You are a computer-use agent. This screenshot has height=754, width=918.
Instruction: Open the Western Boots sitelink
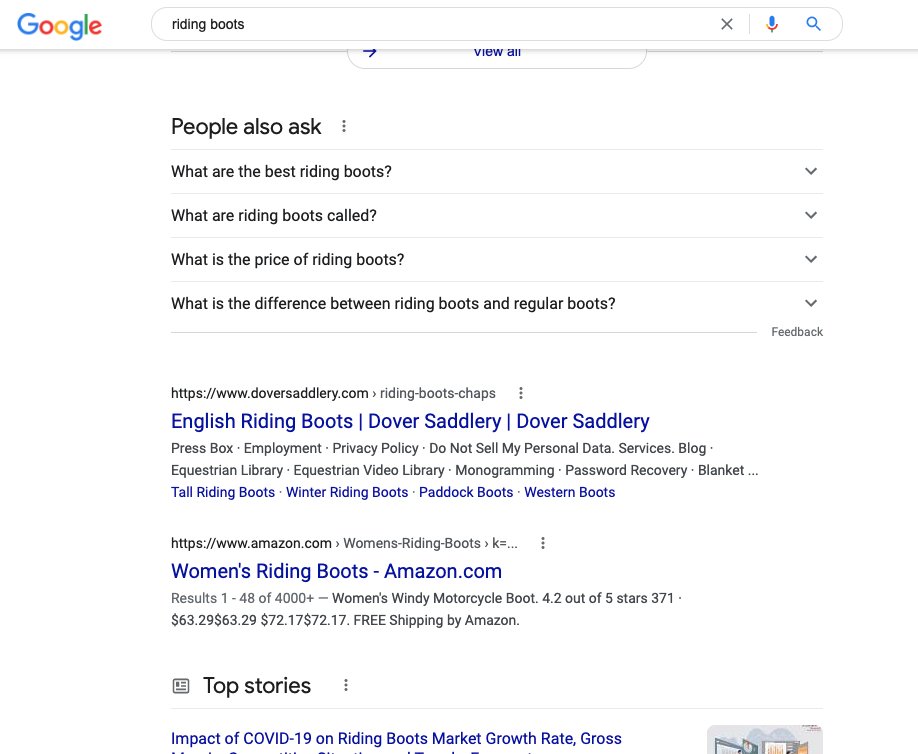[570, 492]
